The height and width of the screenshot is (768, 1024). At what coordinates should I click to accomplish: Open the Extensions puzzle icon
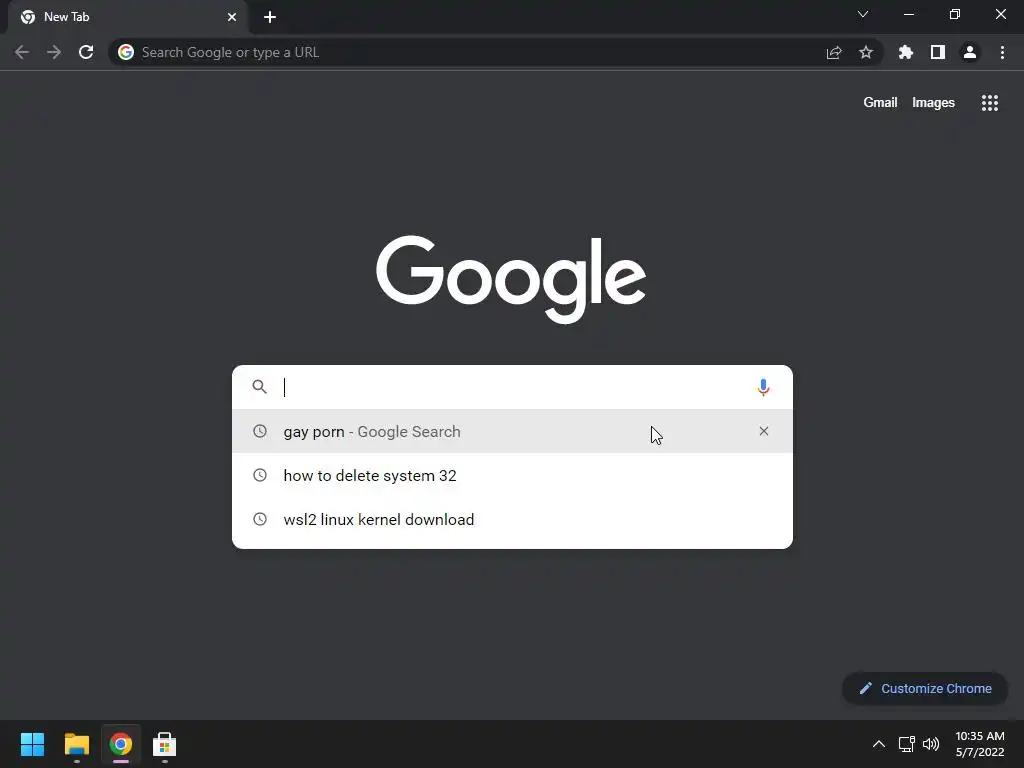coord(906,52)
